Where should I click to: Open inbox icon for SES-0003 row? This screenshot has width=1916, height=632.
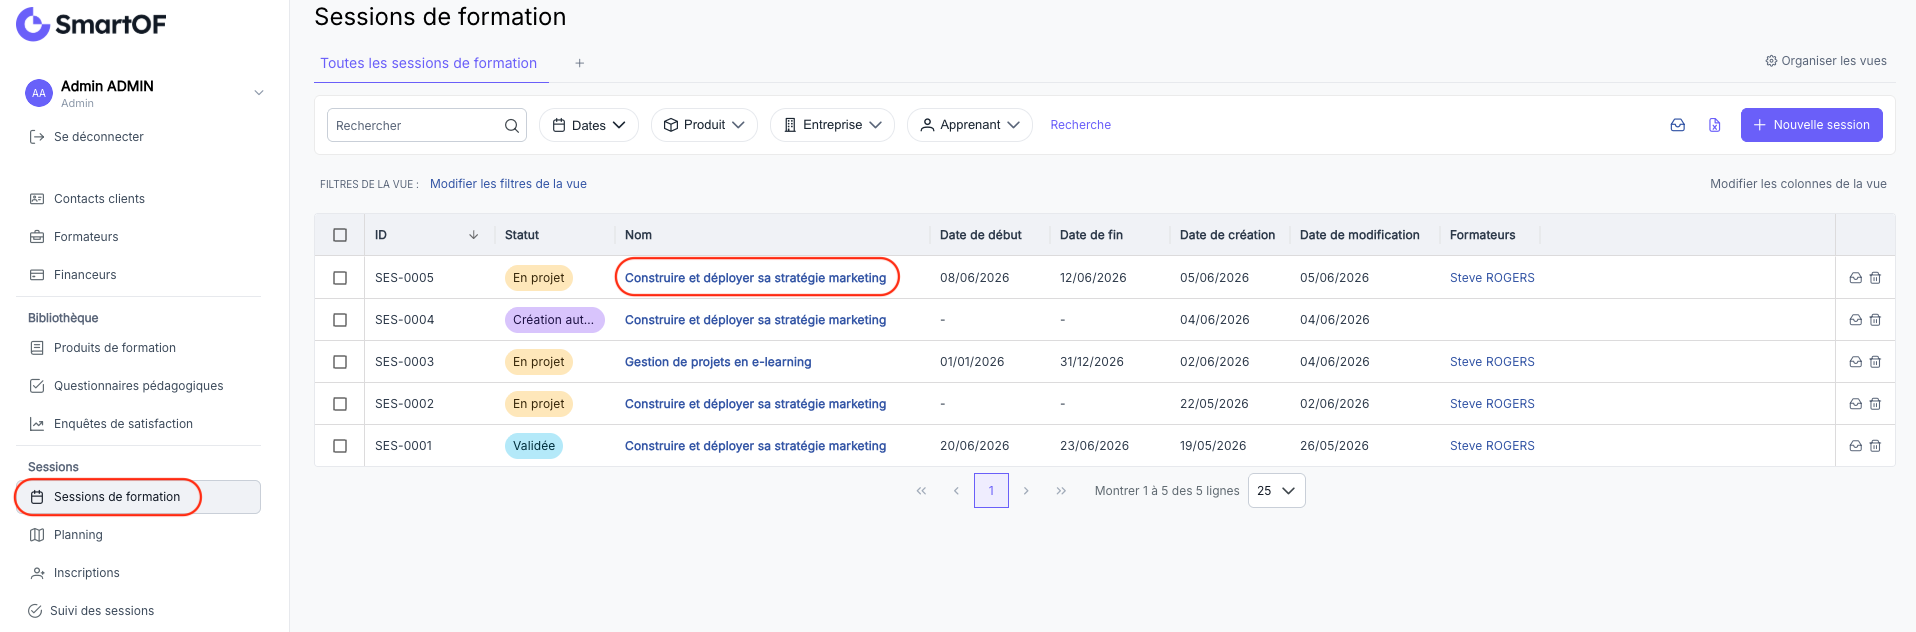click(x=1855, y=362)
